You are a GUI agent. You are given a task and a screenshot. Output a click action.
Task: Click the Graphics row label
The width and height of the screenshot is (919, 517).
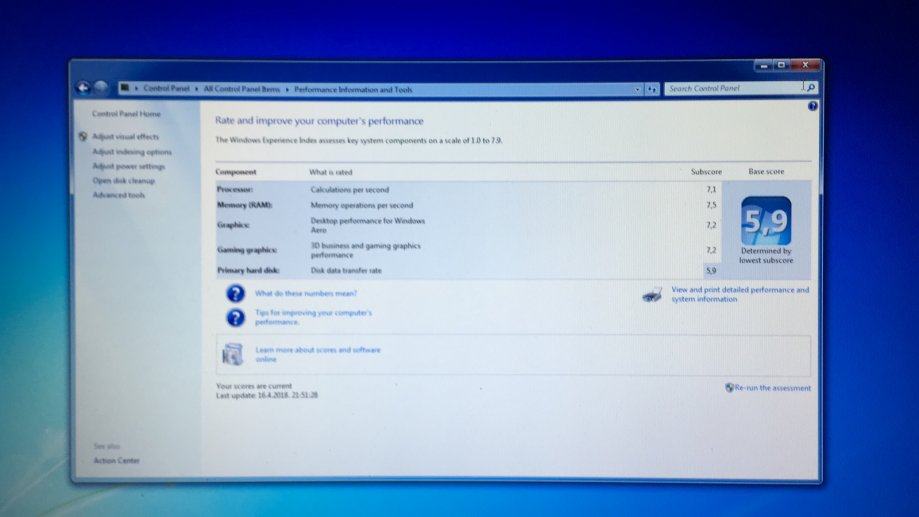point(233,225)
